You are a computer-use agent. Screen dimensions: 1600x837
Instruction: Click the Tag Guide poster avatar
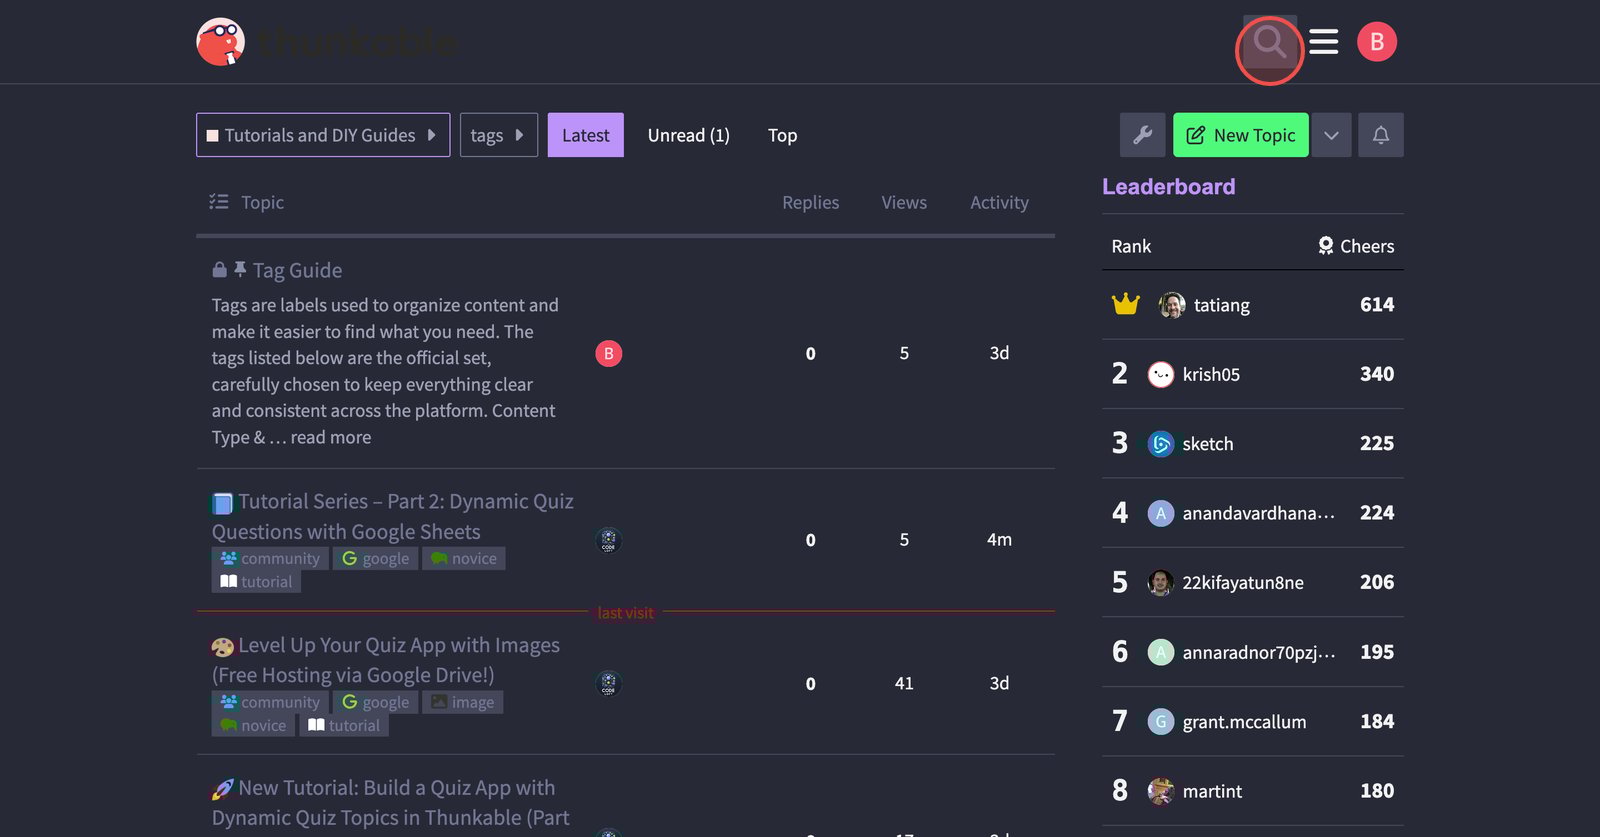[608, 354]
